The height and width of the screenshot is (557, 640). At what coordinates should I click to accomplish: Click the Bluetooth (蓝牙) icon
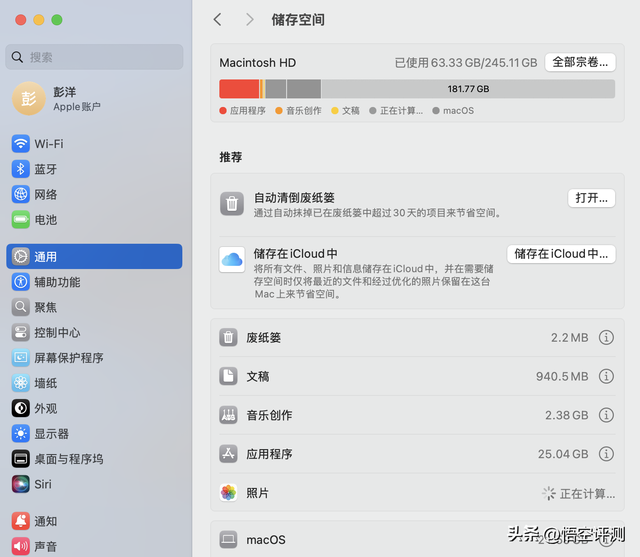pos(20,169)
